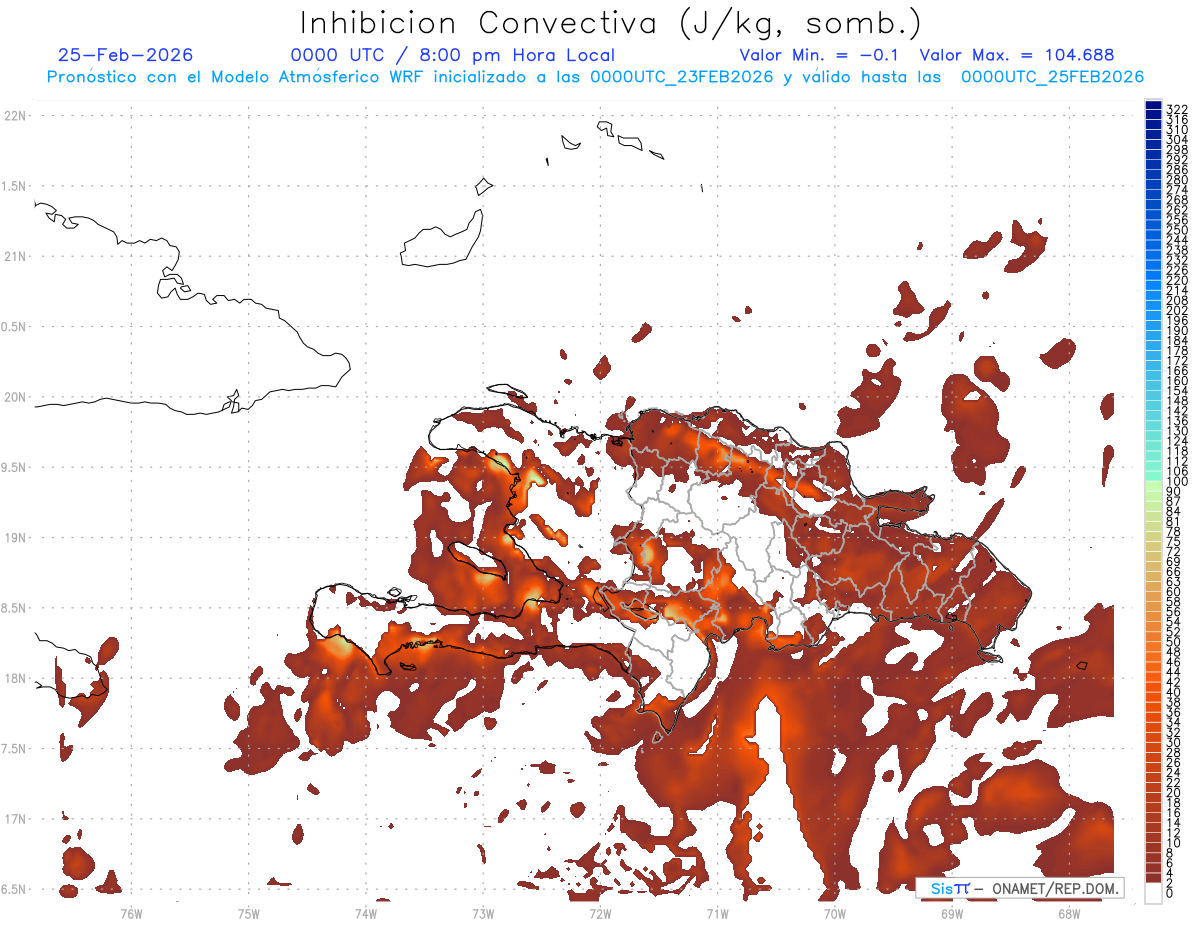Click the white swatch at the colorbar bottom

tap(1153, 893)
